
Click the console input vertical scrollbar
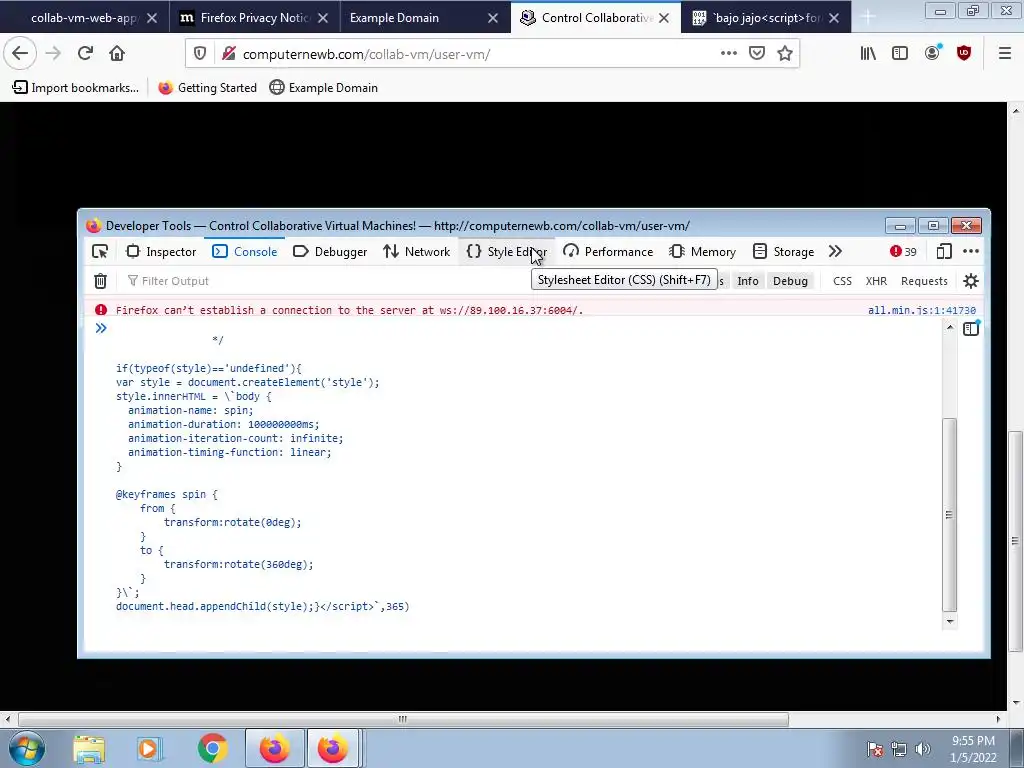(x=950, y=516)
